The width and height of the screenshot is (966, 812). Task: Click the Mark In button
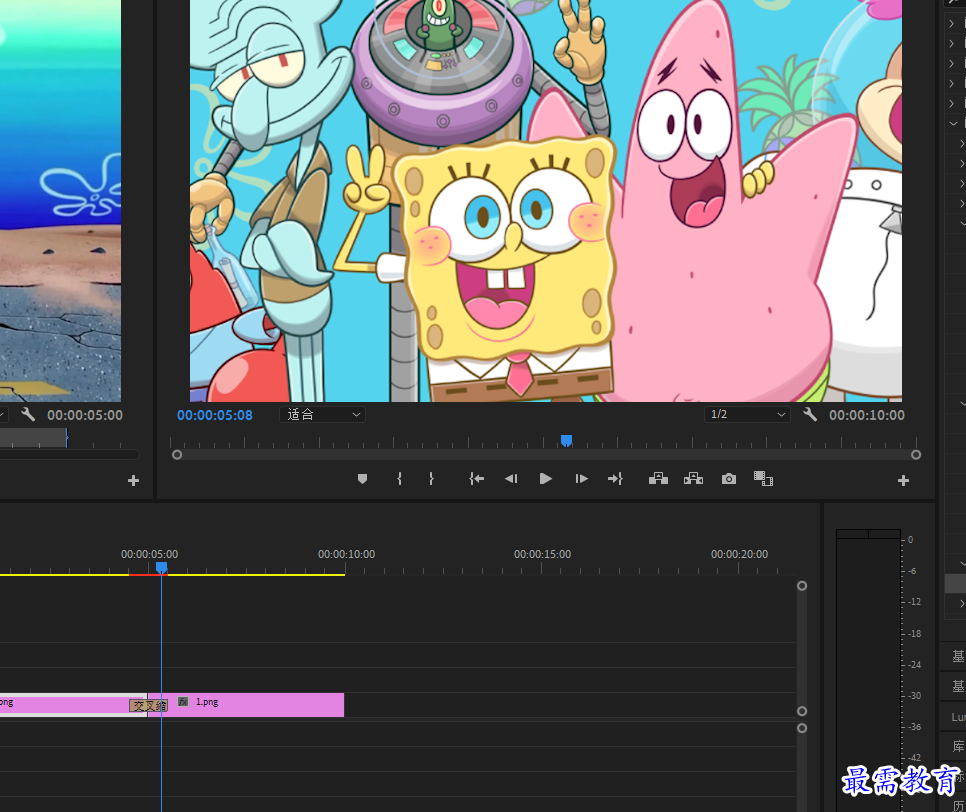point(399,479)
